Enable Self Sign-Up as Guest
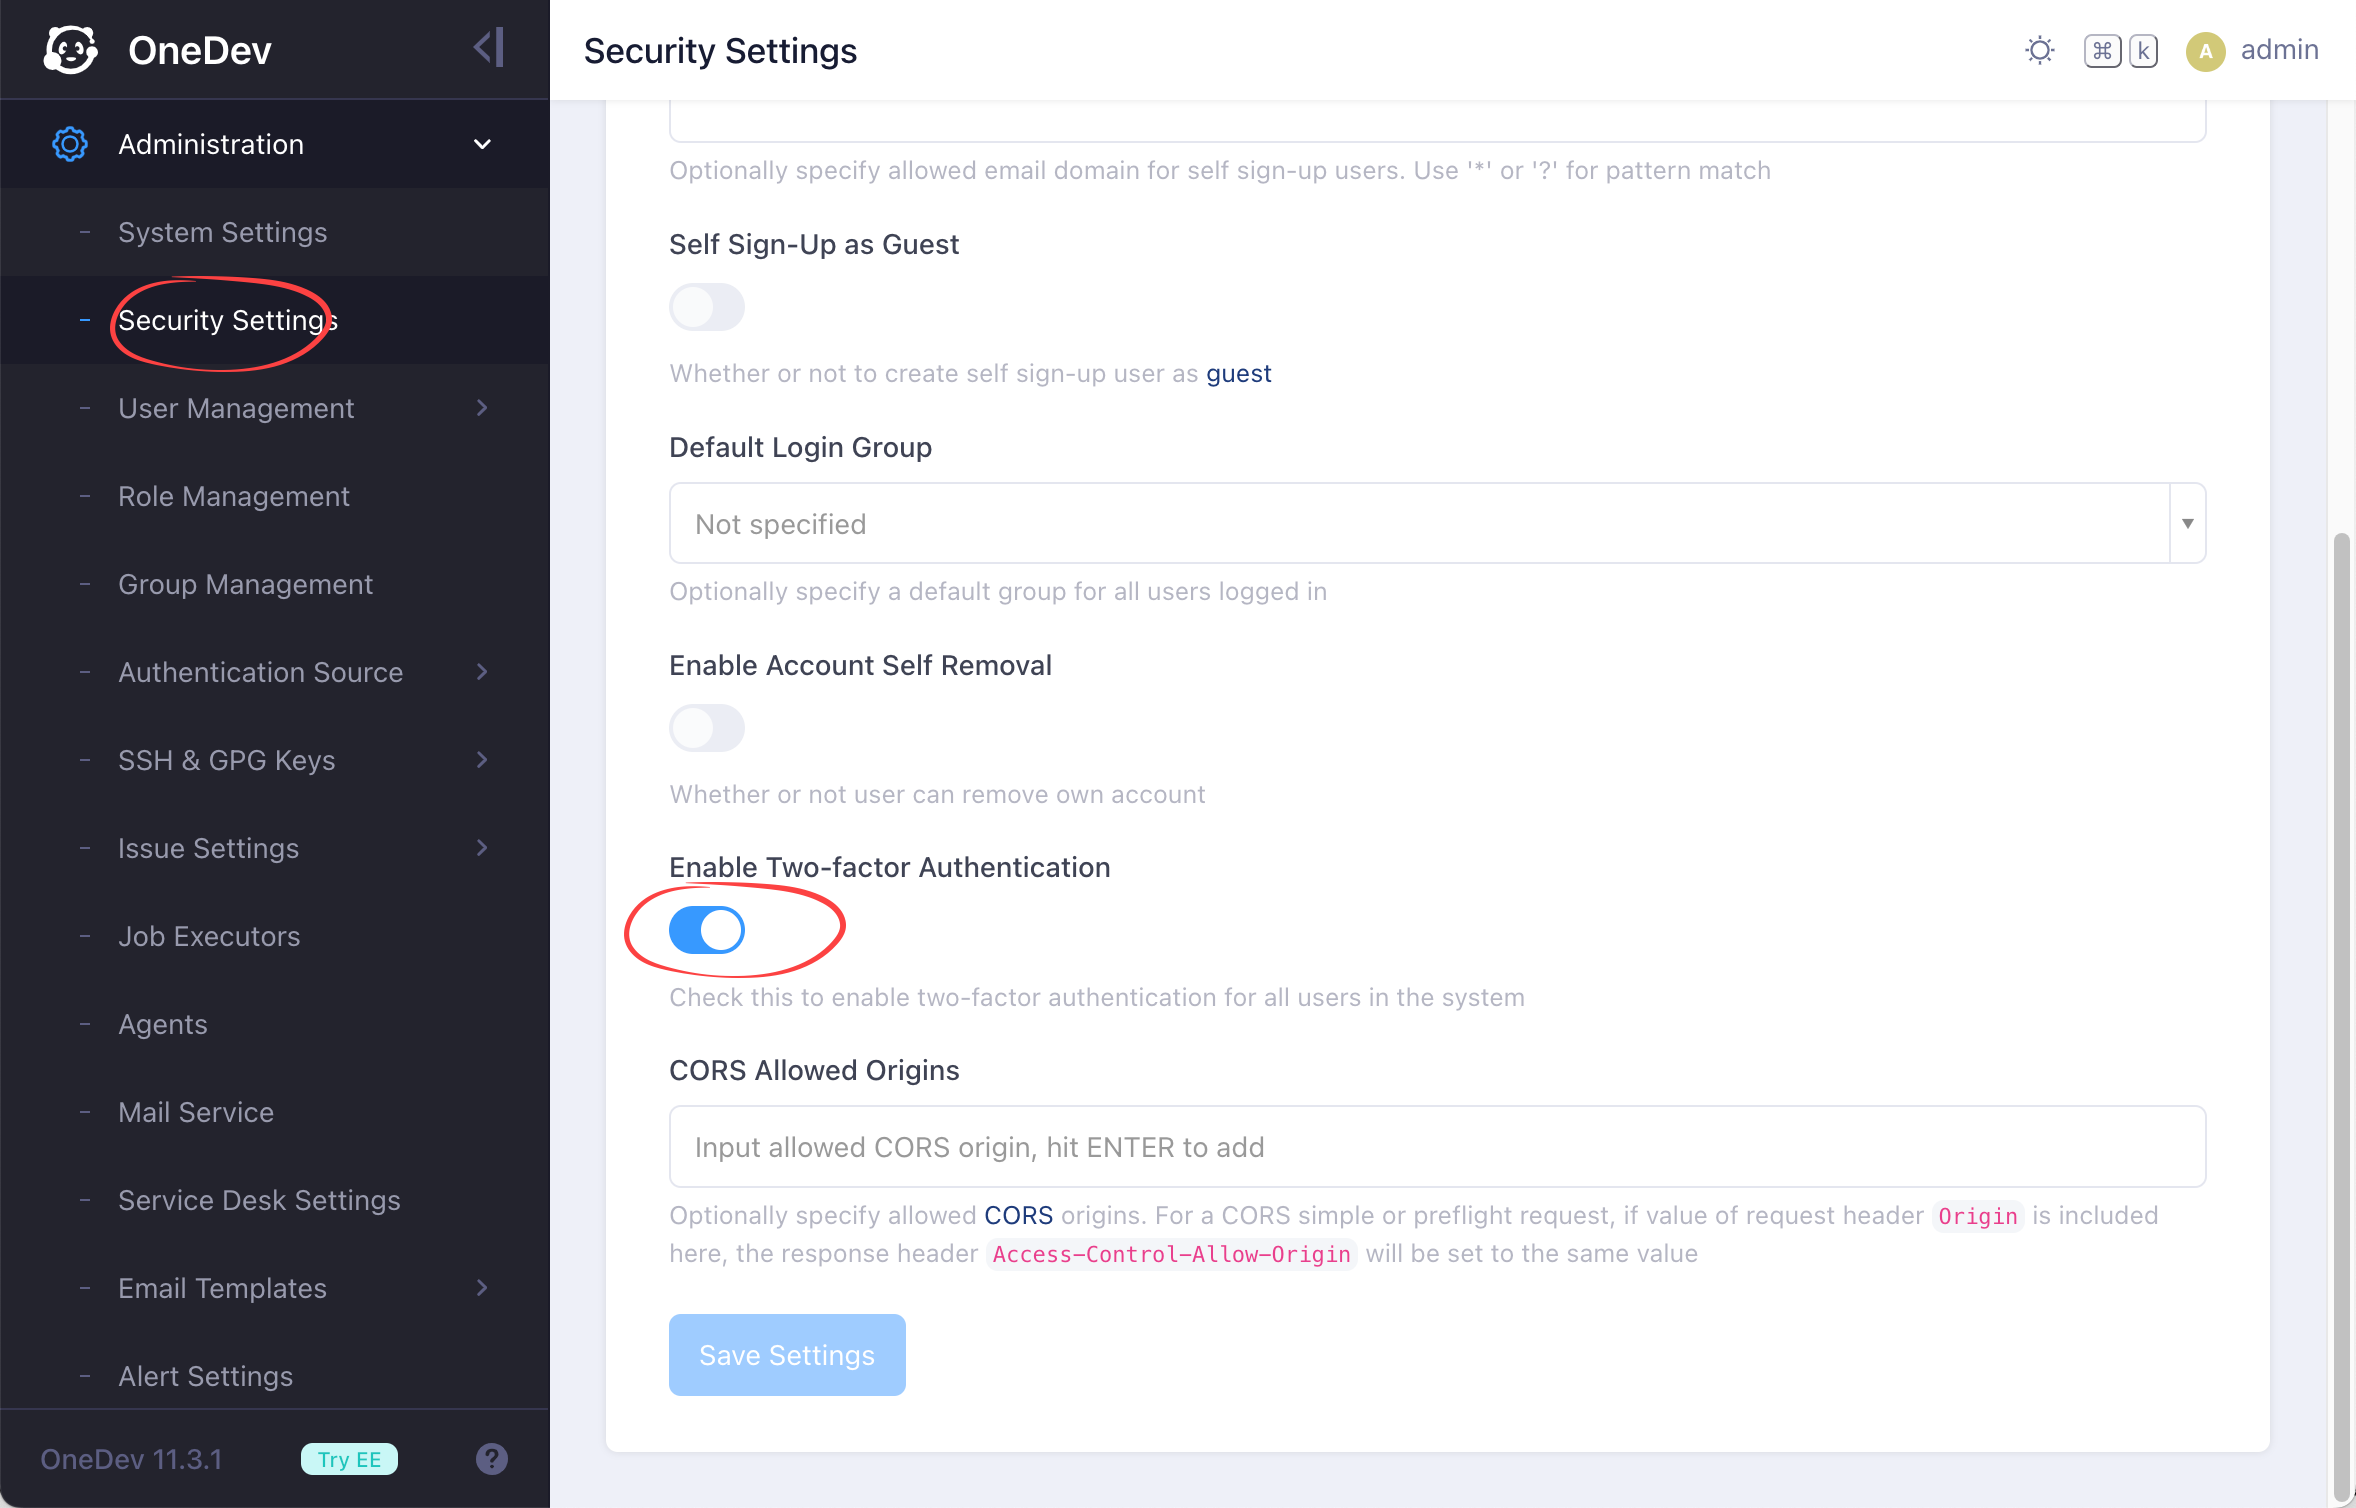The height and width of the screenshot is (1508, 2356). [707, 307]
